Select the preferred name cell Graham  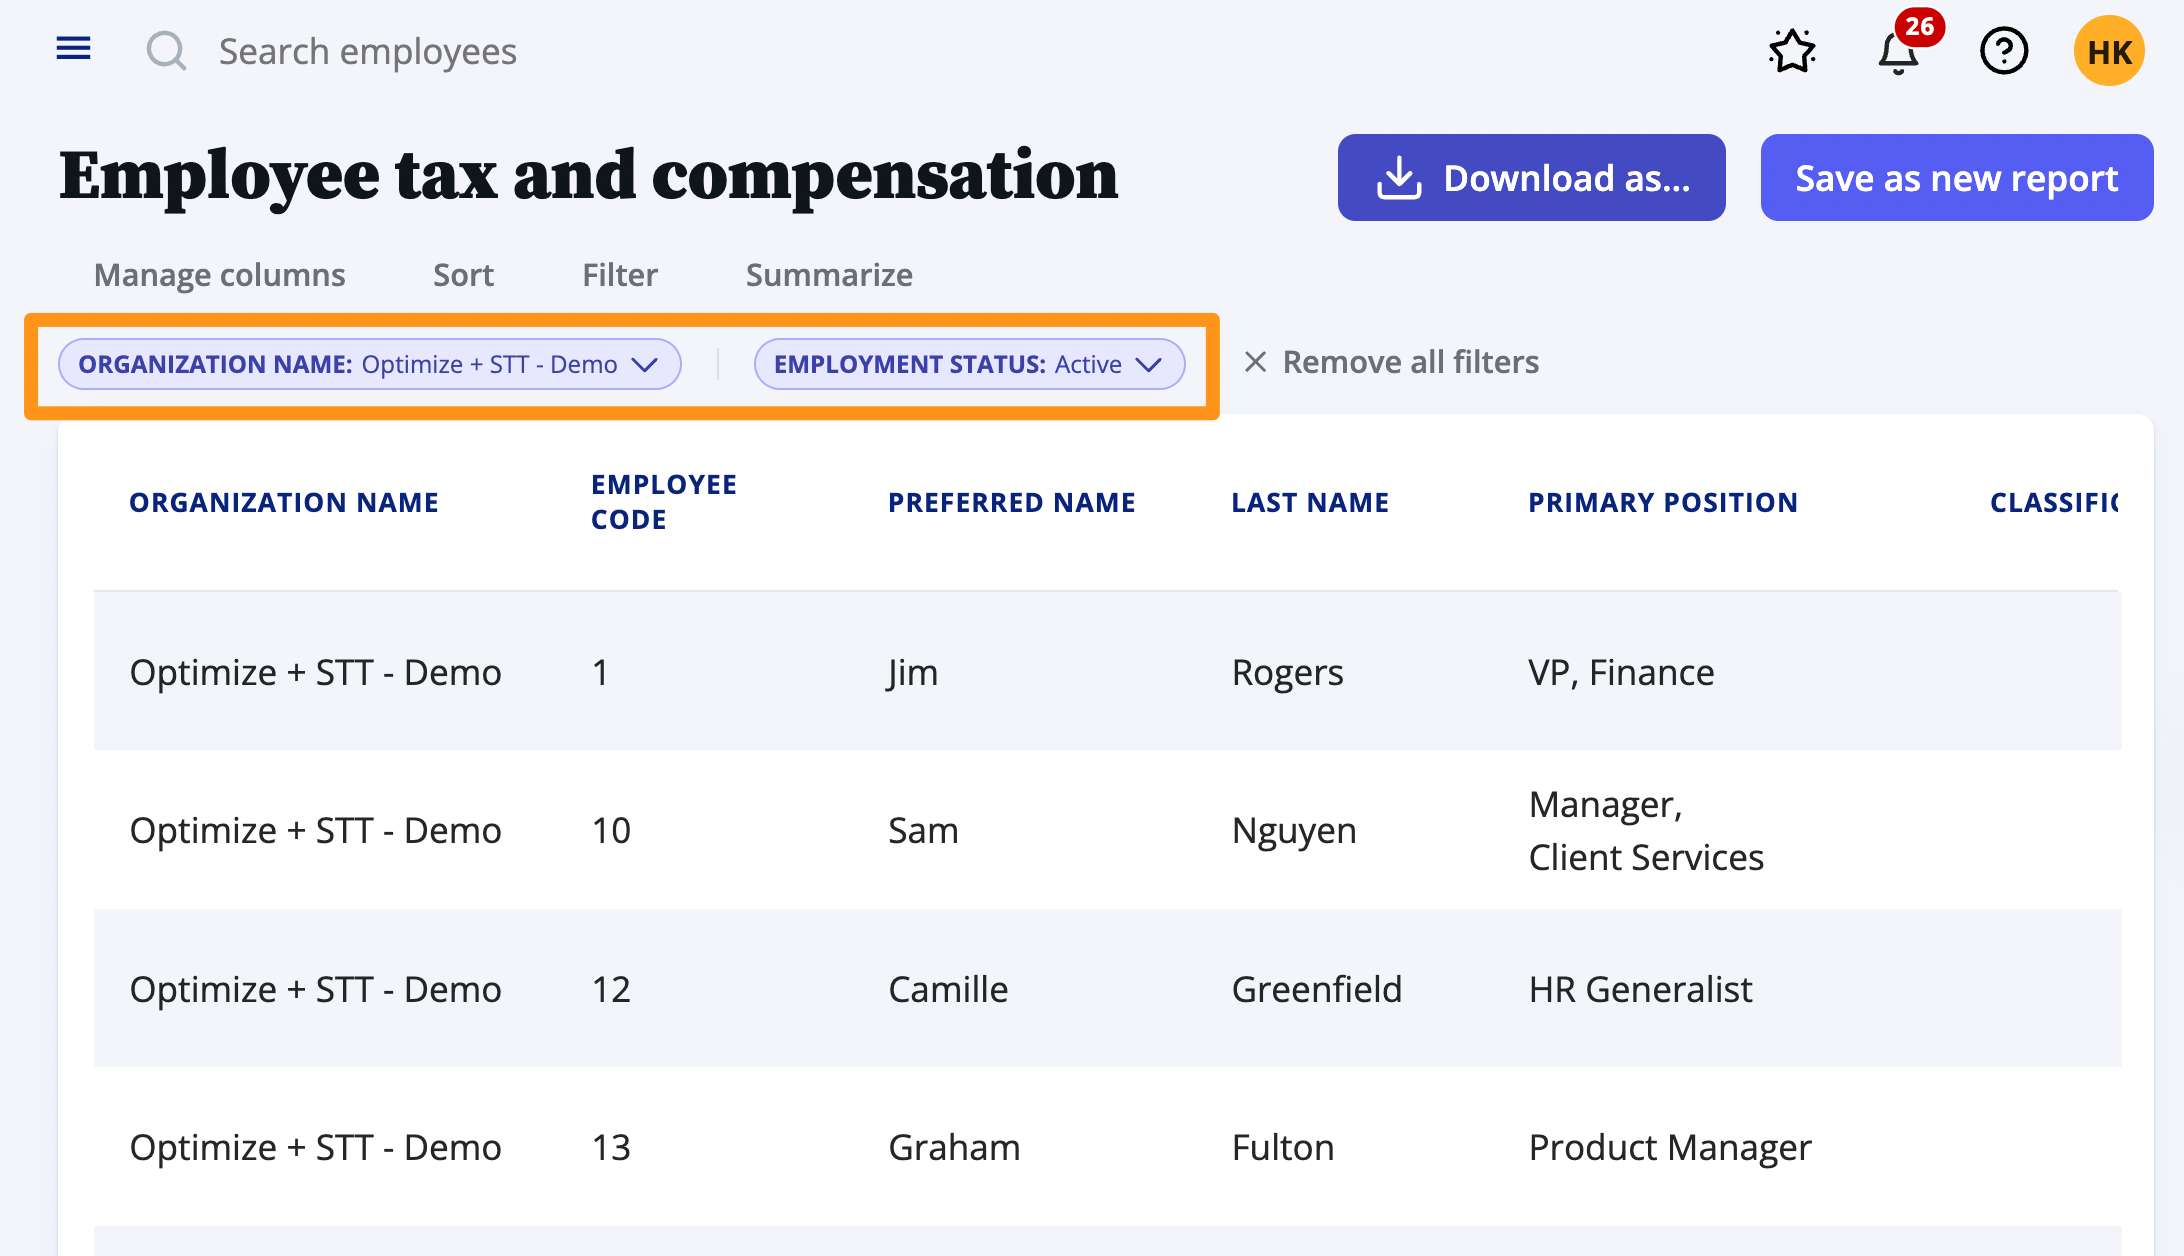pyautogui.click(x=954, y=1147)
